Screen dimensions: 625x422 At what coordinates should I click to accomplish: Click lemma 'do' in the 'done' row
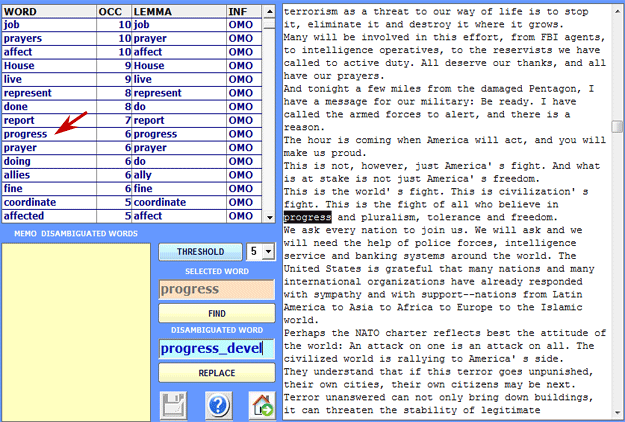(179, 106)
